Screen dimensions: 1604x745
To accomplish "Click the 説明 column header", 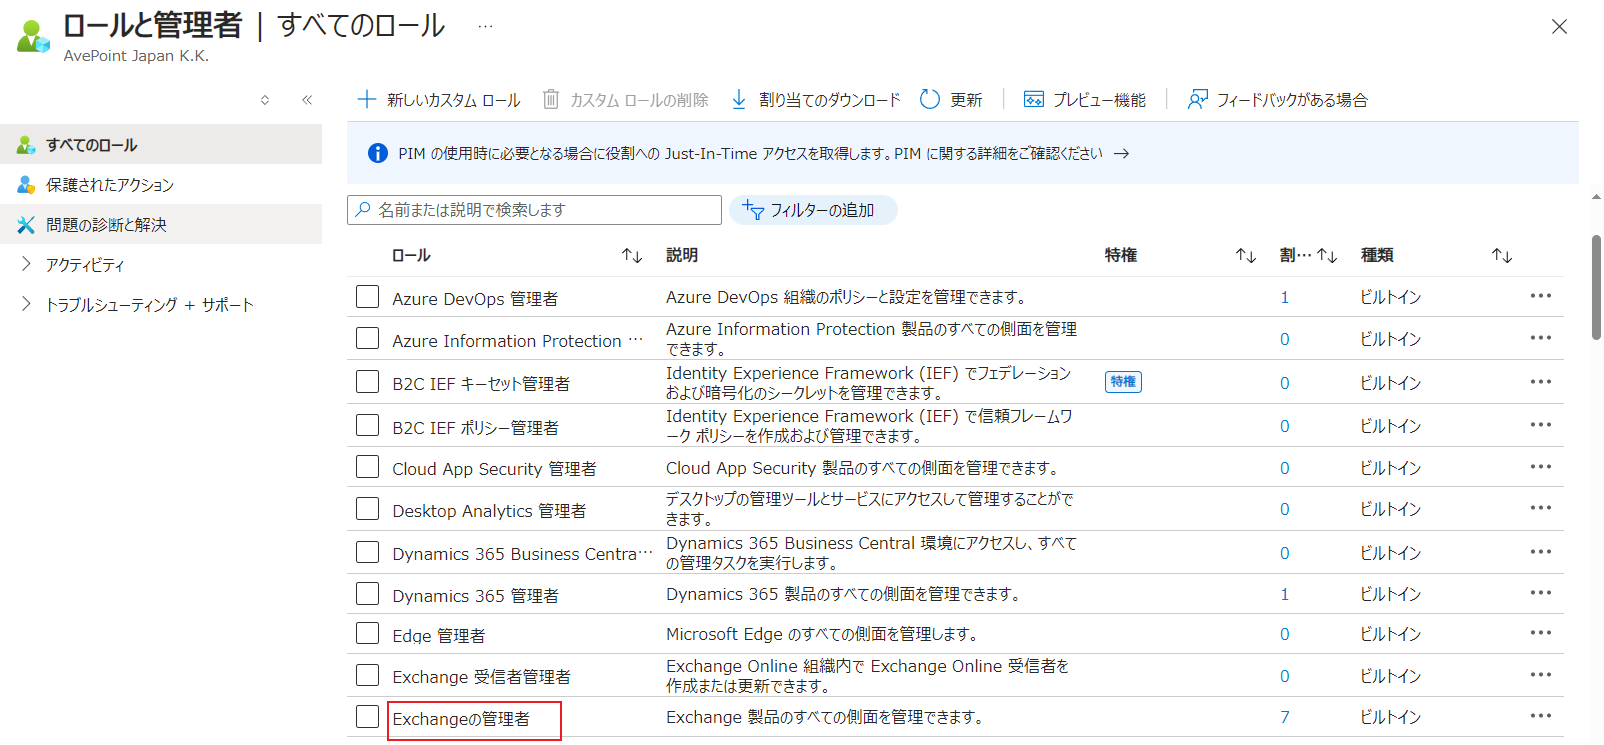I will coord(682,255).
